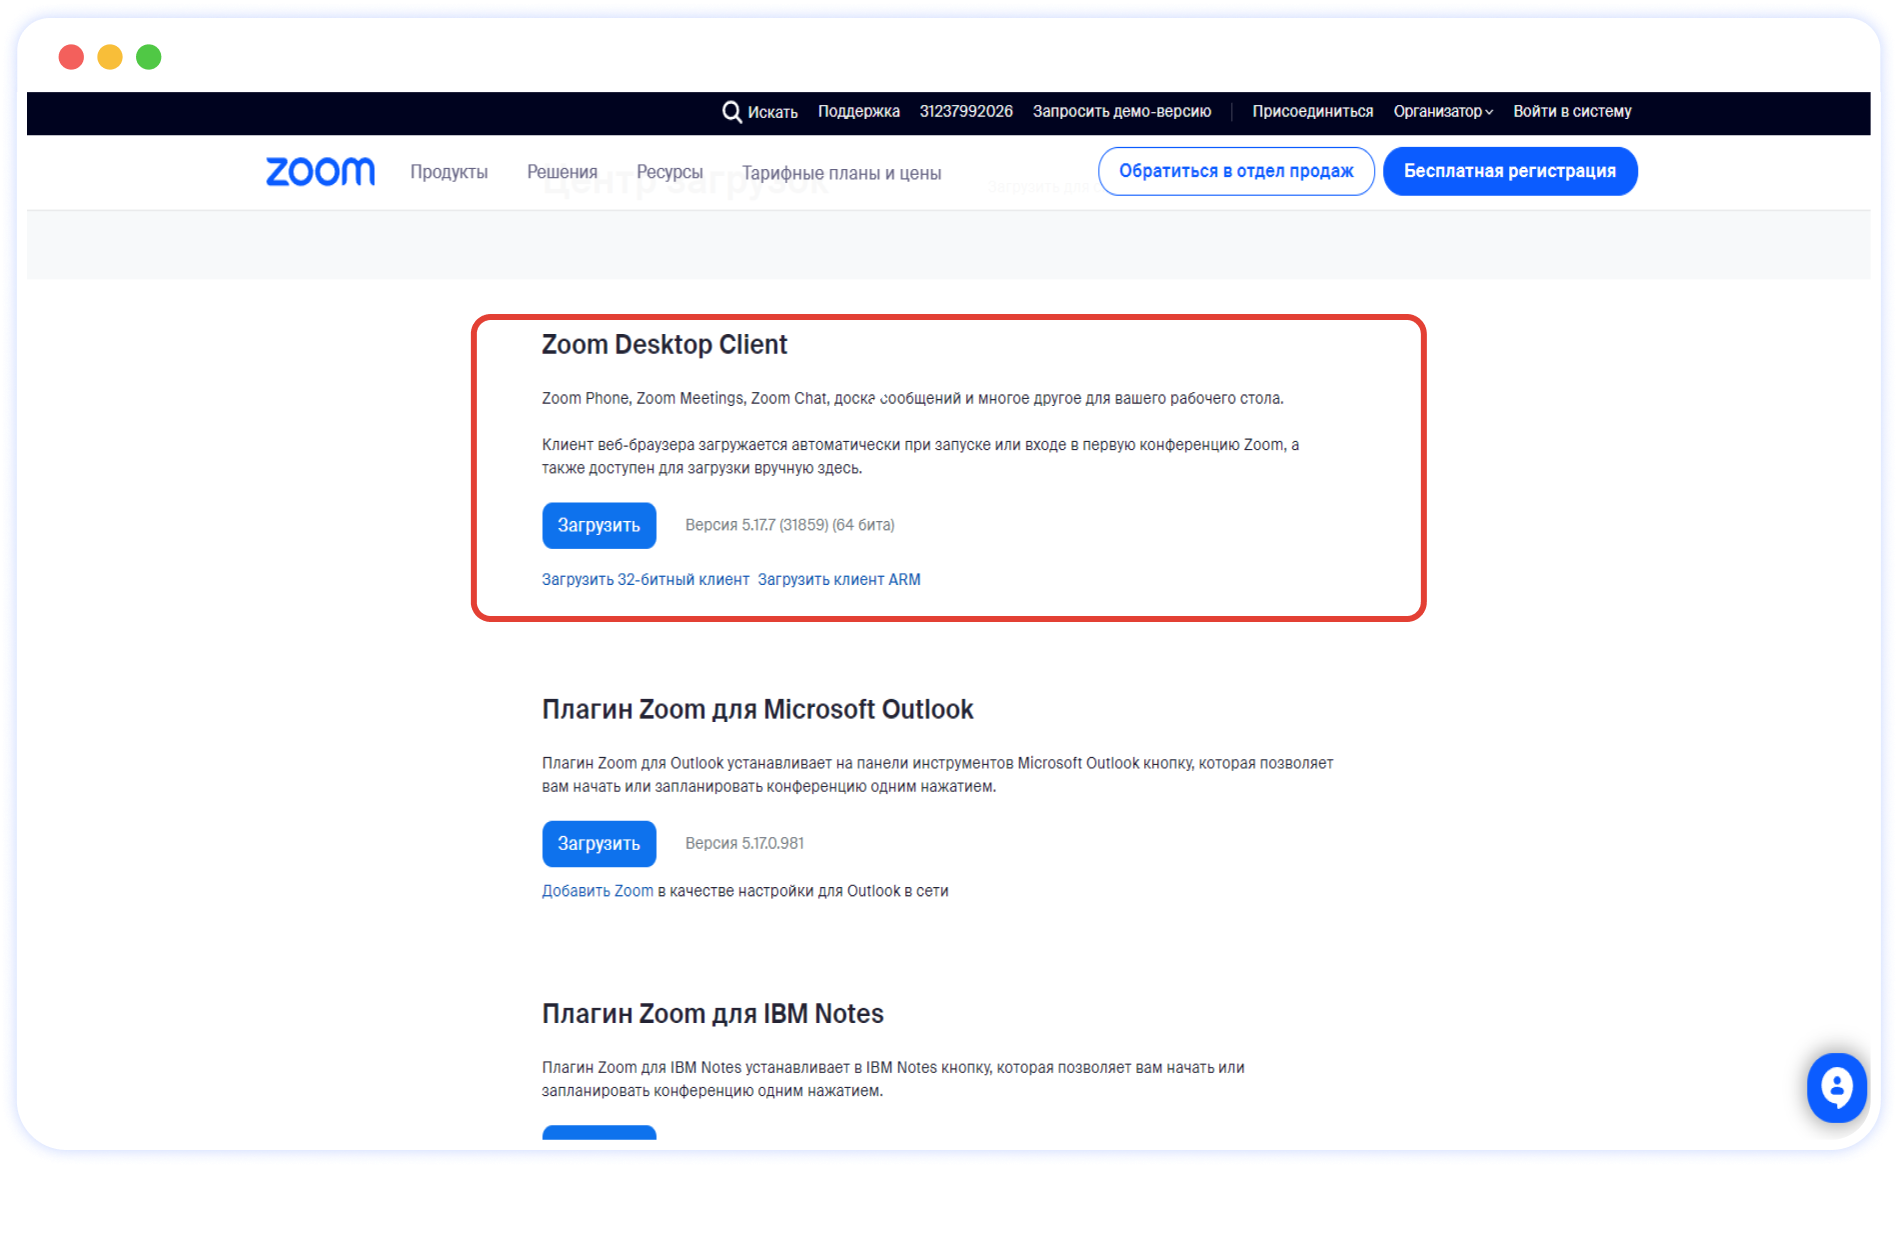Click the Добавить Zoom link
This screenshot has width=1897, height=1234.
click(x=597, y=891)
